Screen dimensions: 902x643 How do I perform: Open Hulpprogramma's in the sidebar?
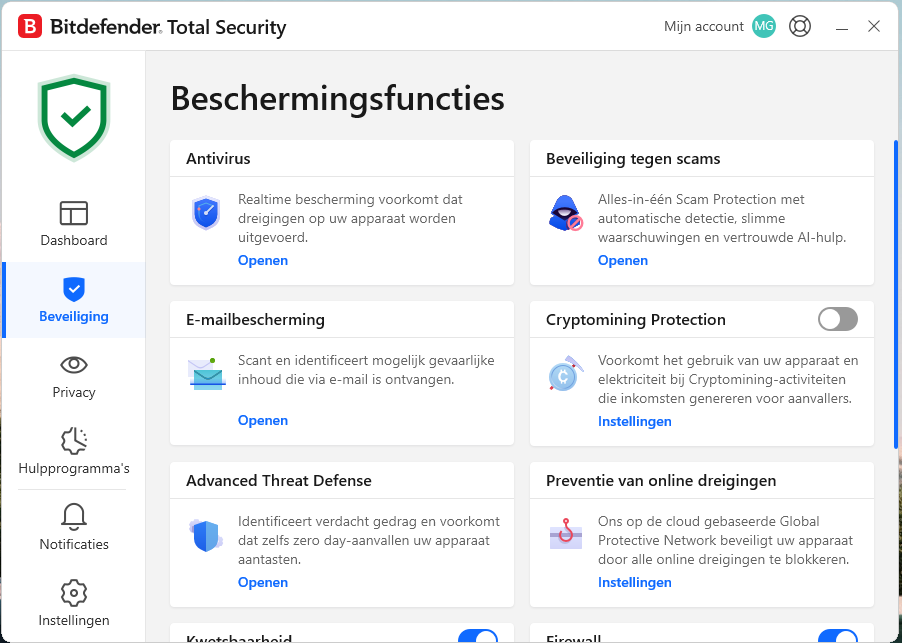point(74,452)
